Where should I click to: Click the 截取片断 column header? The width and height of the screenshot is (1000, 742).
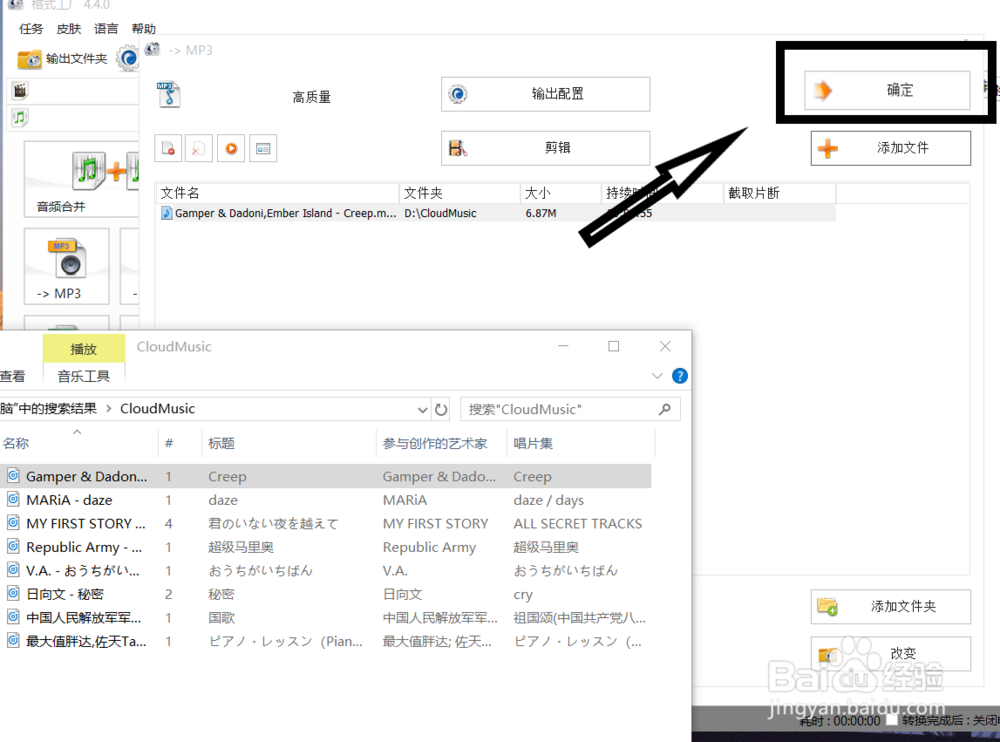tap(779, 193)
